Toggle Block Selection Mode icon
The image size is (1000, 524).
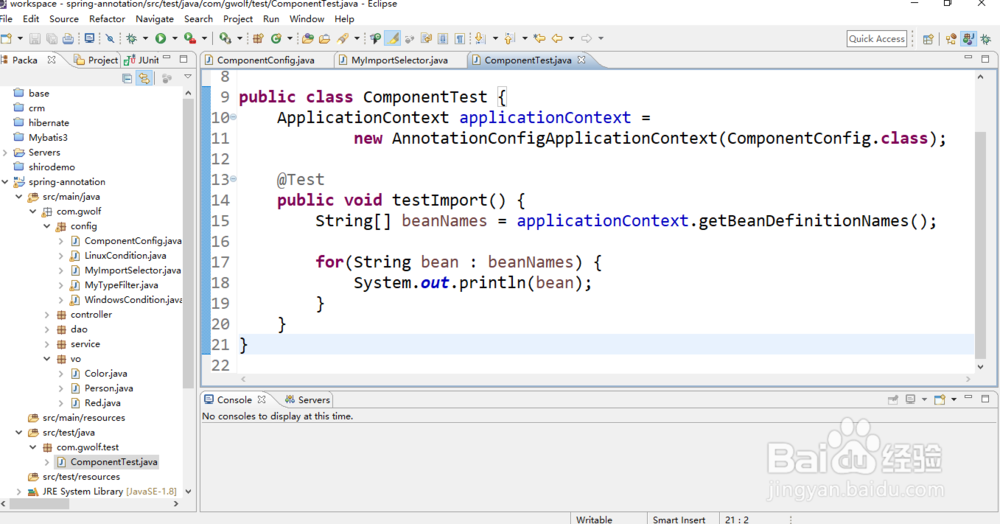(x=443, y=39)
